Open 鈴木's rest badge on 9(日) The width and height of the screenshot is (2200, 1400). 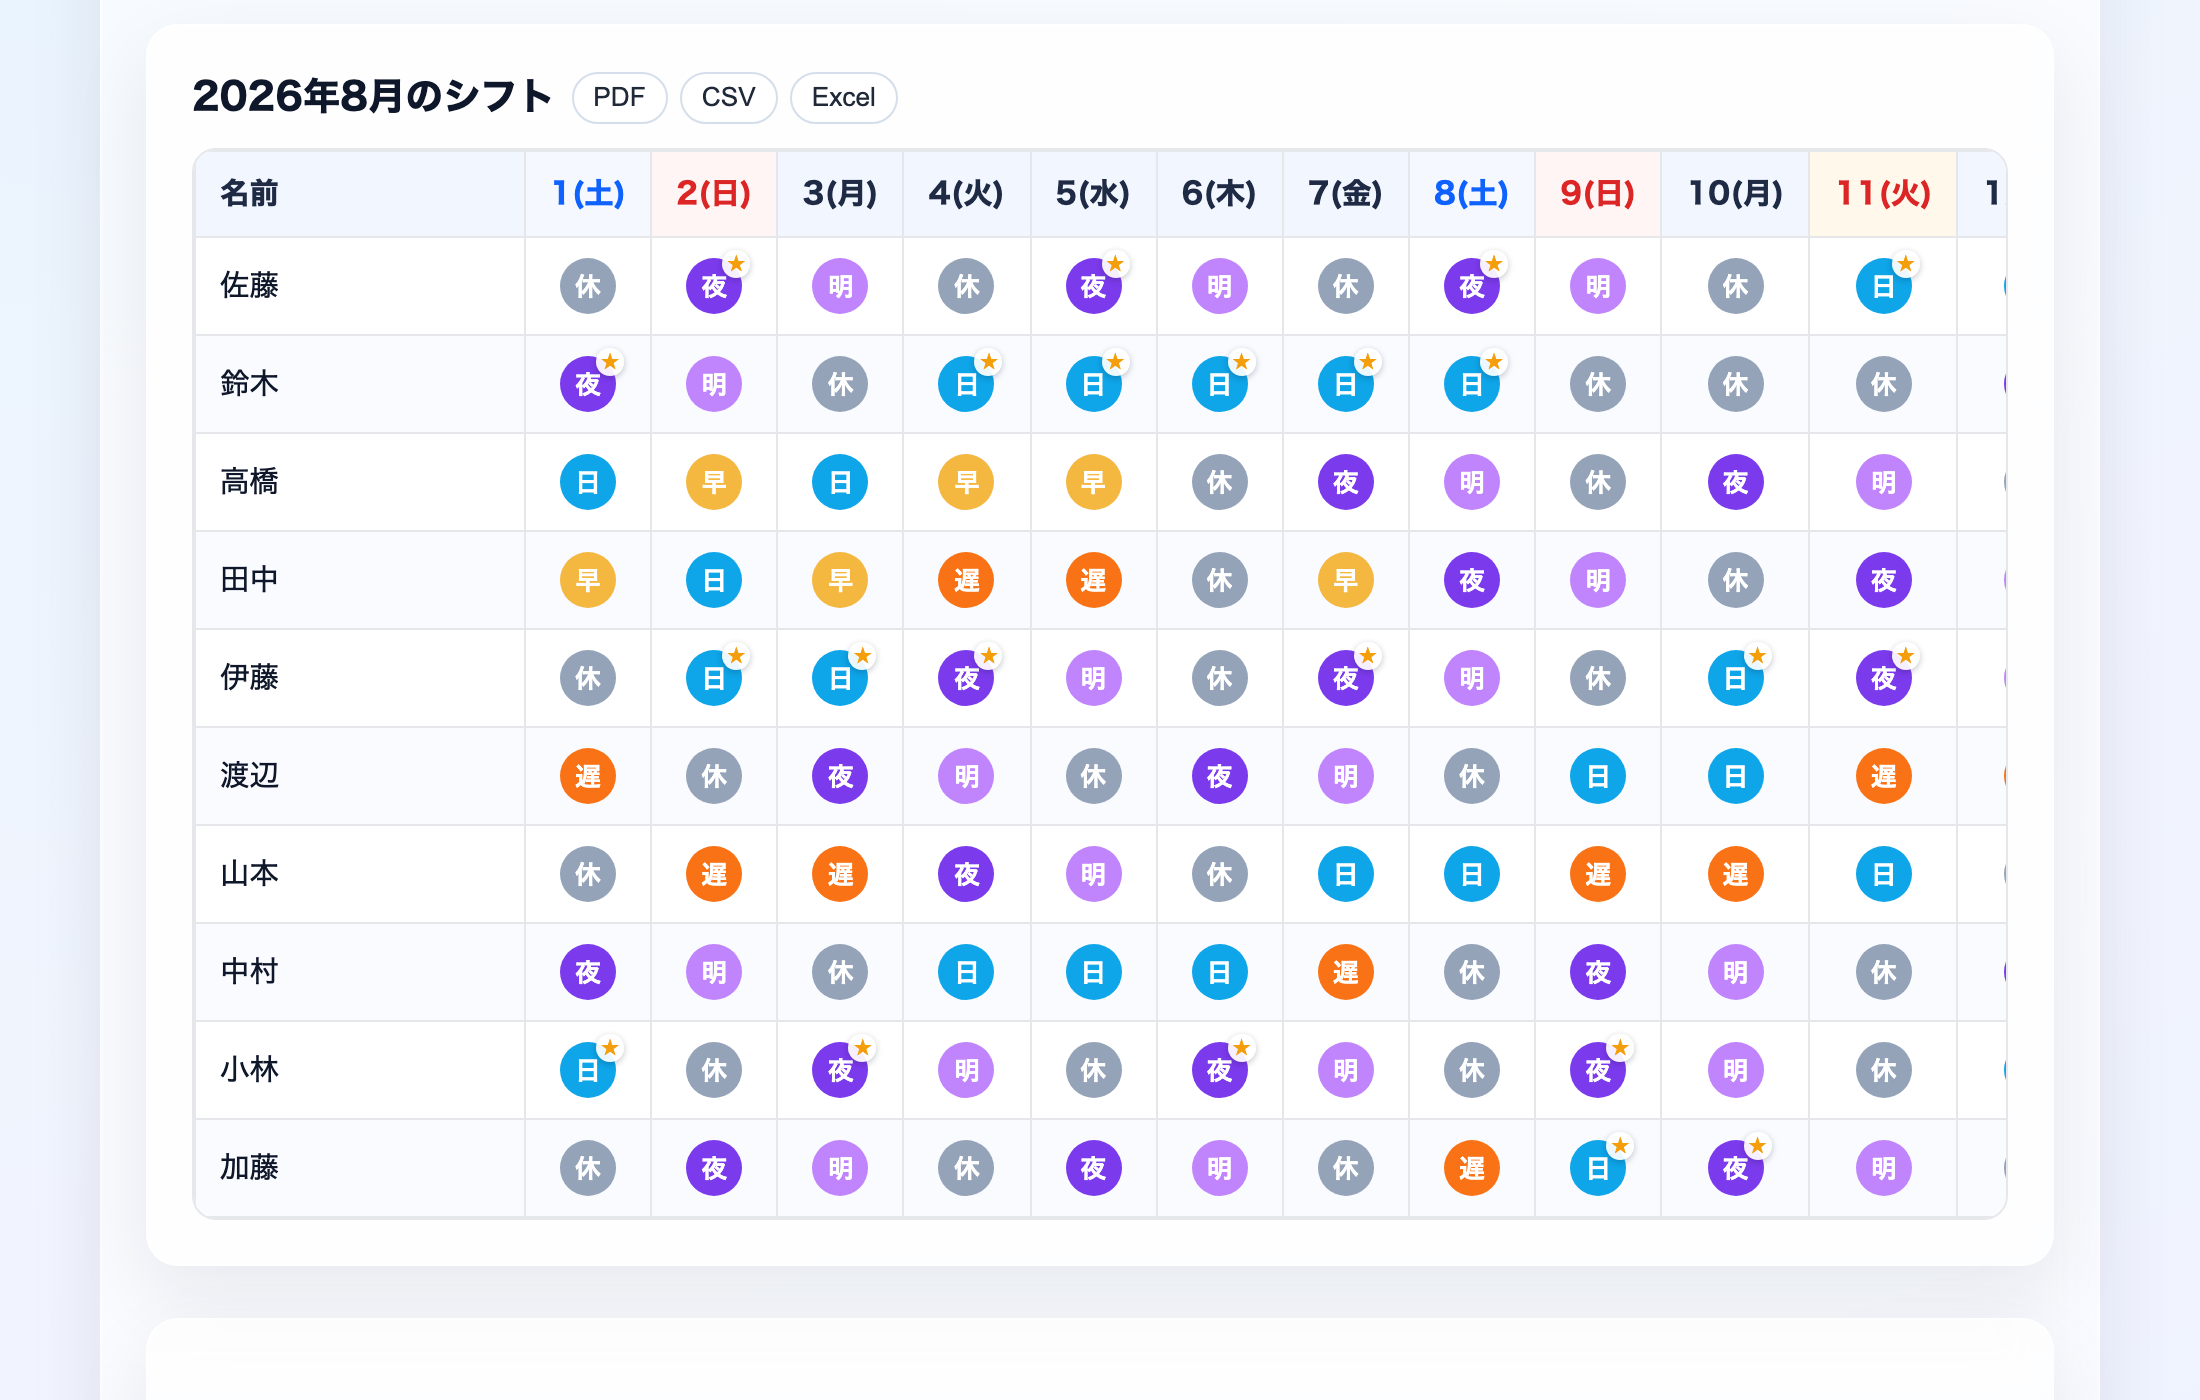(1597, 384)
